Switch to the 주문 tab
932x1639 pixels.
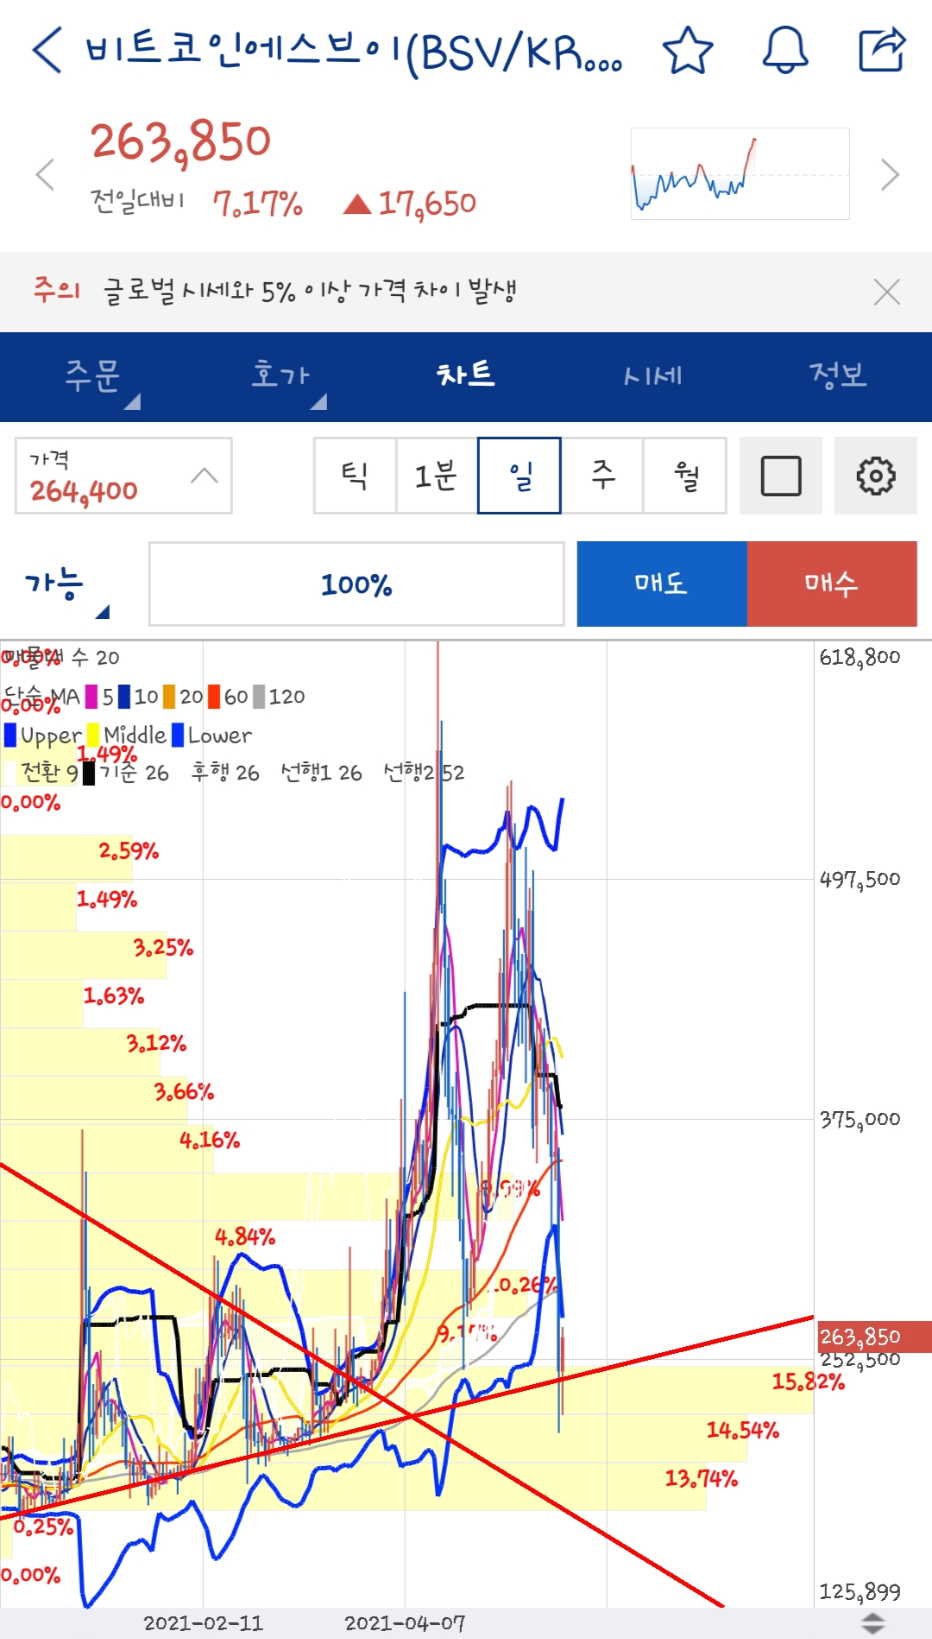(x=93, y=375)
